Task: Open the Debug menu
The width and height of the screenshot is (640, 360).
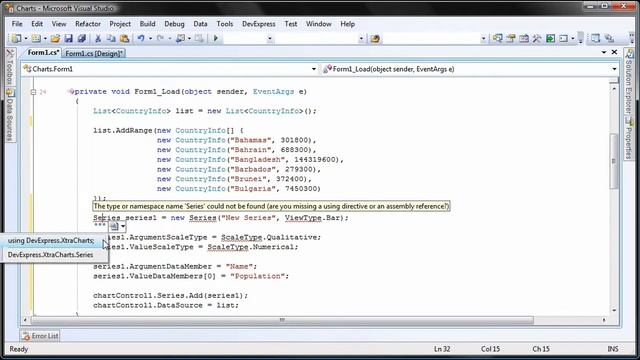Action: coord(174,24)
